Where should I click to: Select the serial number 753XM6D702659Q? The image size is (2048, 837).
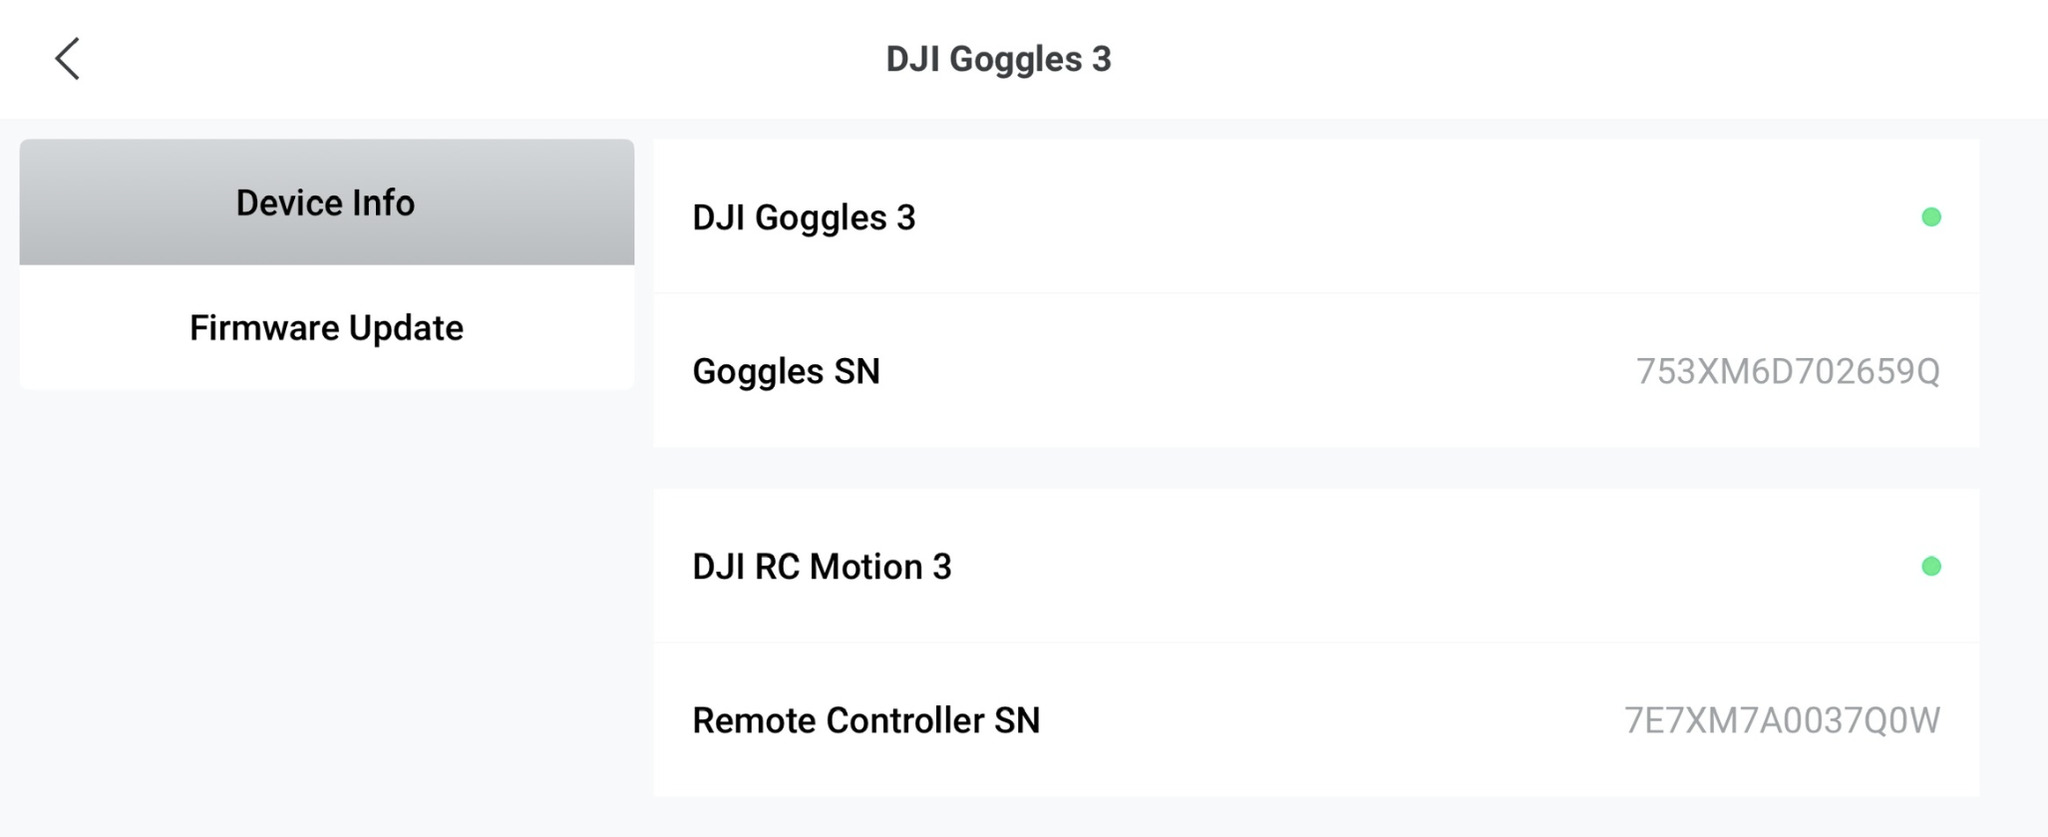1787,371
